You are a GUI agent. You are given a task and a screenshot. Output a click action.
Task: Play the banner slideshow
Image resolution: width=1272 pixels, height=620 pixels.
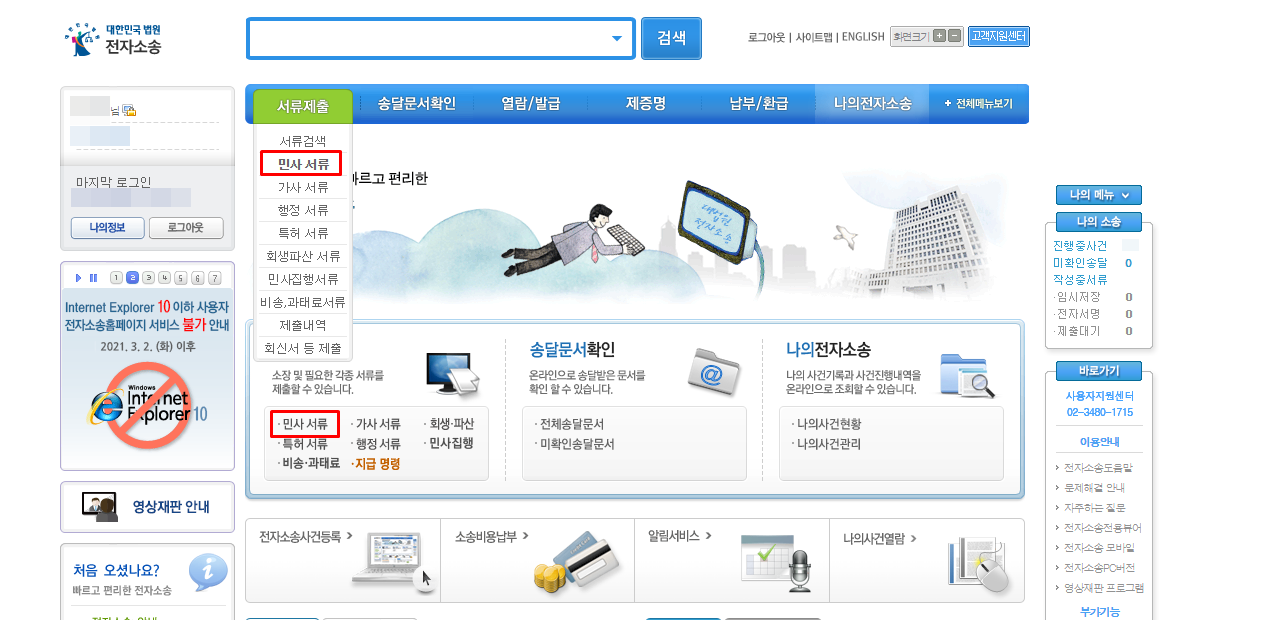pos(79,278)
